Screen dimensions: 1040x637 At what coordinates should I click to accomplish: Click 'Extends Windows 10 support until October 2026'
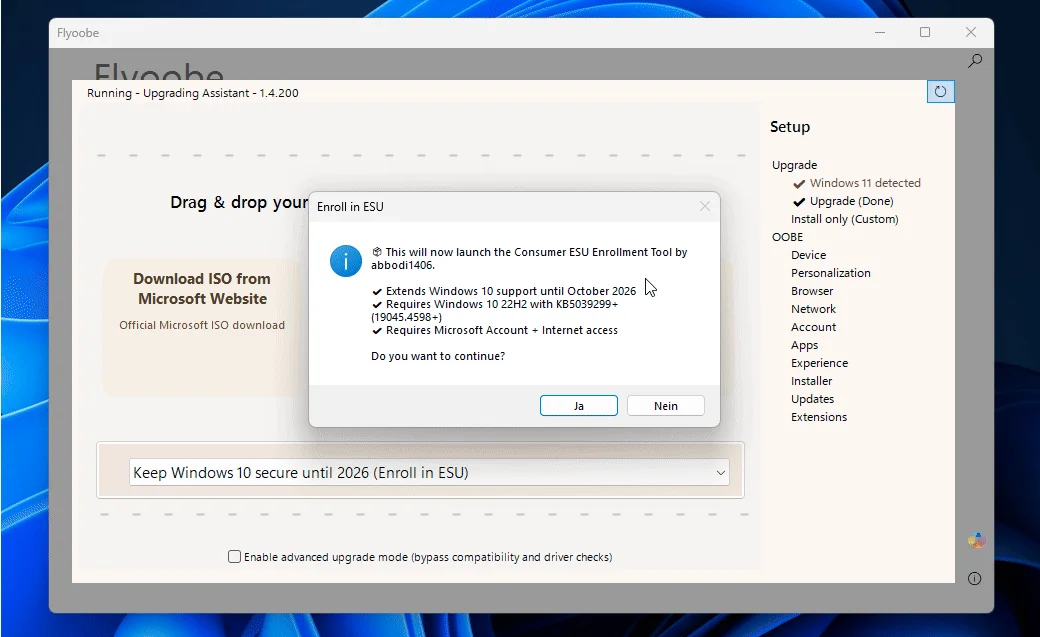click(511, 291)
